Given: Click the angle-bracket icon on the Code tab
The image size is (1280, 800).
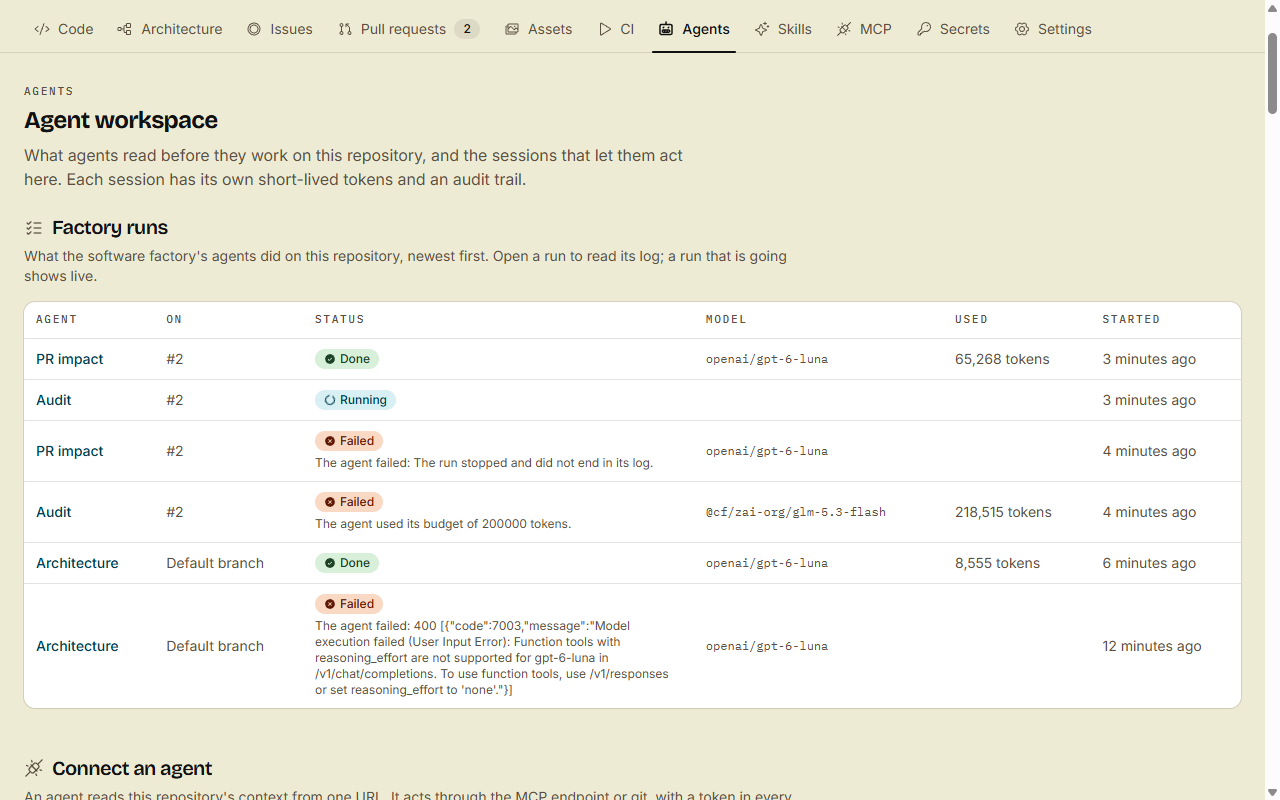Looking at the screenshot, I should pos(42,29).
